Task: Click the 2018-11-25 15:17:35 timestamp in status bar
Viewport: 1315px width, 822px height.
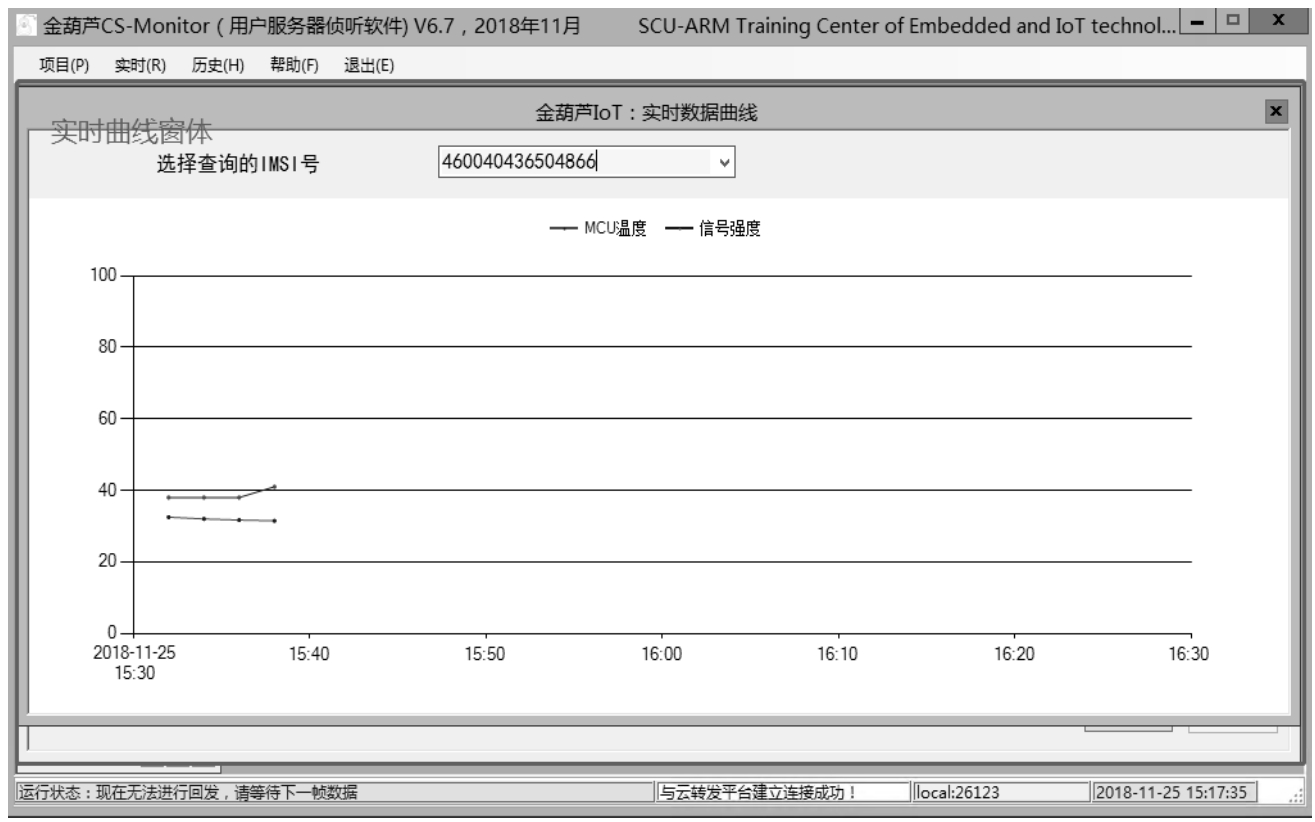Action: click(1172, 793)
